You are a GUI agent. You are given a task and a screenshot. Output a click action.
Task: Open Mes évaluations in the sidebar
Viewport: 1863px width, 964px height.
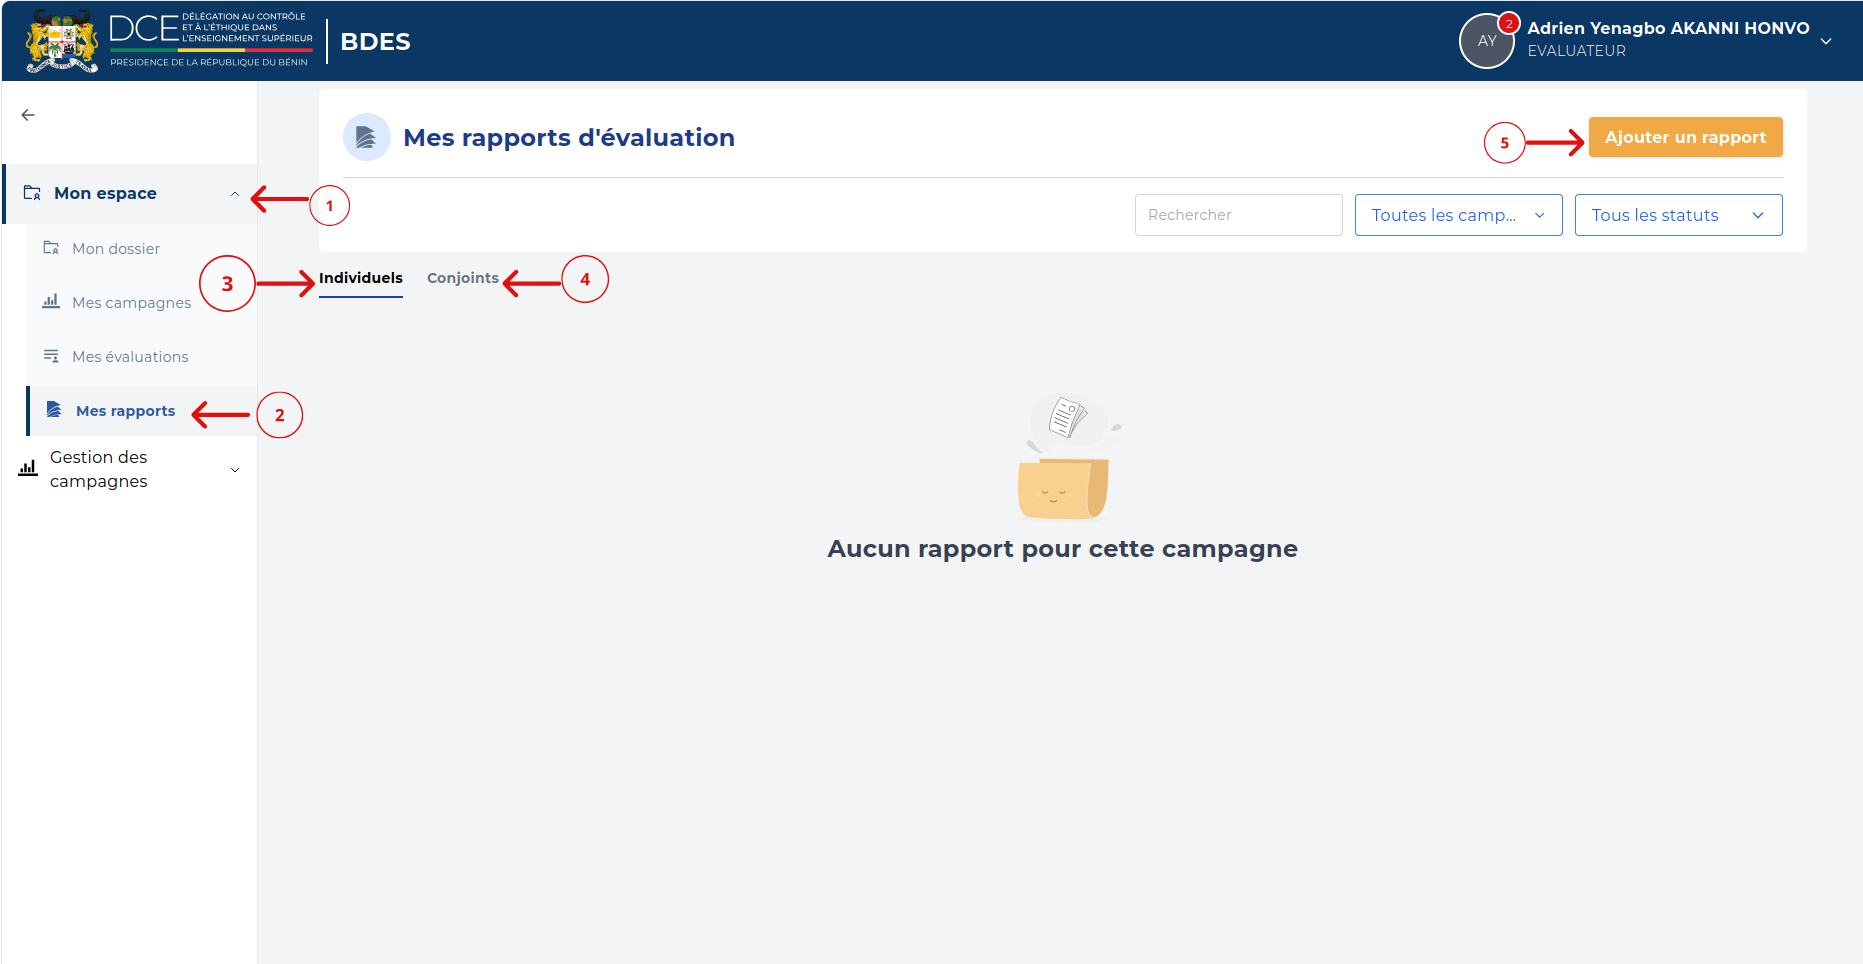point(130,357)
